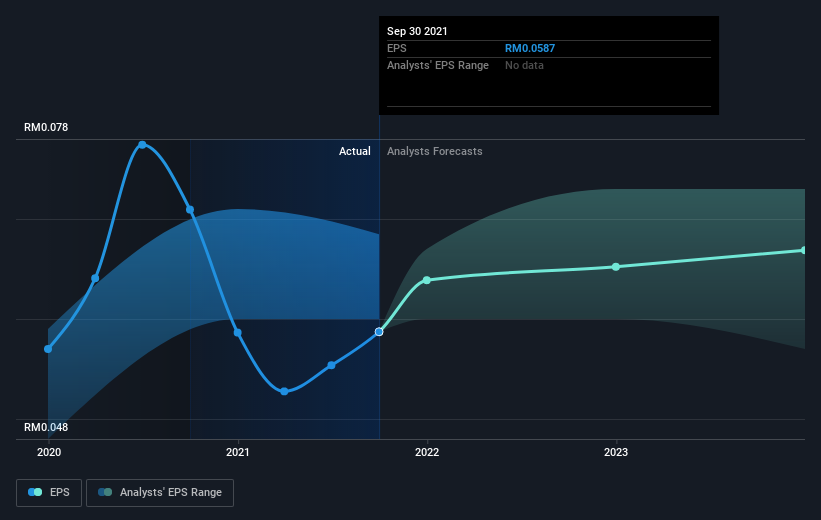Click the 2022 x-axis year label
This screenshot has height=520, width=821.
[427, 452]
